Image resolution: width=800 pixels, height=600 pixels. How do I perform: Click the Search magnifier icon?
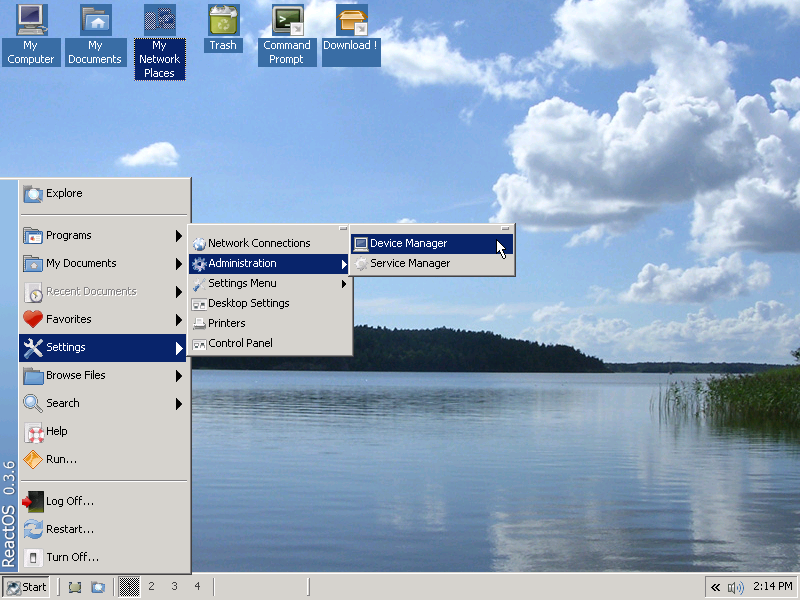click(x=33, y=404)
